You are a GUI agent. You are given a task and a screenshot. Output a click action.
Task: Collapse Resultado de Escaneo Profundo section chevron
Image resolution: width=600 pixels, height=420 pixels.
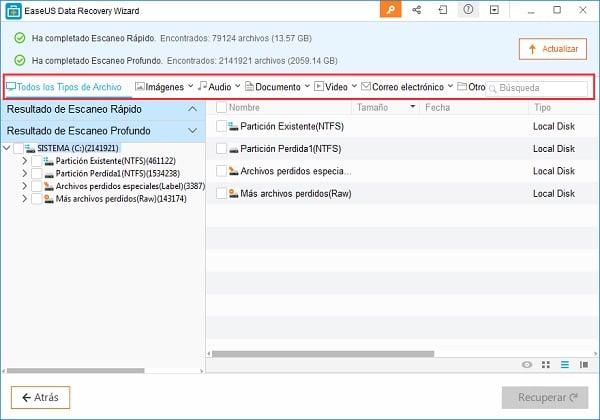click(x=192, y=131)
